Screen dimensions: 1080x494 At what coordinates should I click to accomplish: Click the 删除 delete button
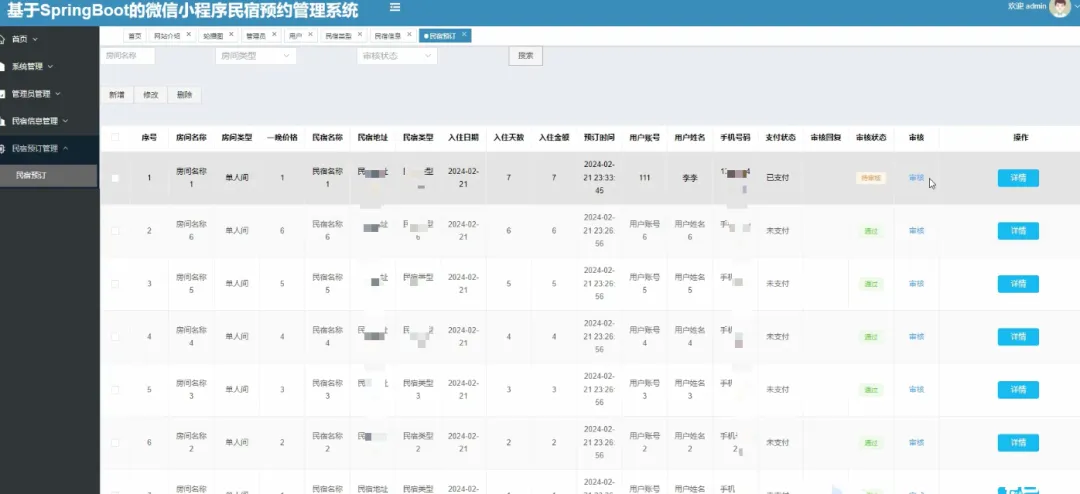(x=184, y=95)
